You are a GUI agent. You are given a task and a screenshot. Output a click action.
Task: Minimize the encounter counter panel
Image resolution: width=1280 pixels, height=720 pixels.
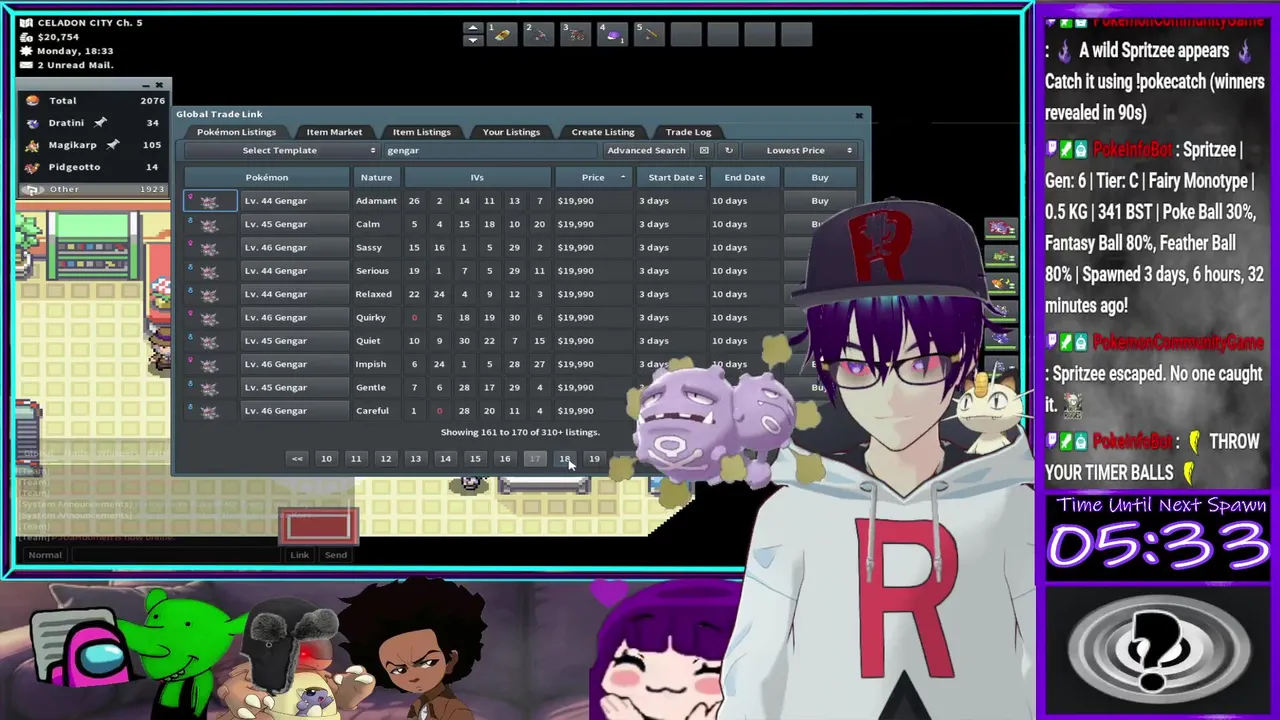point(145,85)
